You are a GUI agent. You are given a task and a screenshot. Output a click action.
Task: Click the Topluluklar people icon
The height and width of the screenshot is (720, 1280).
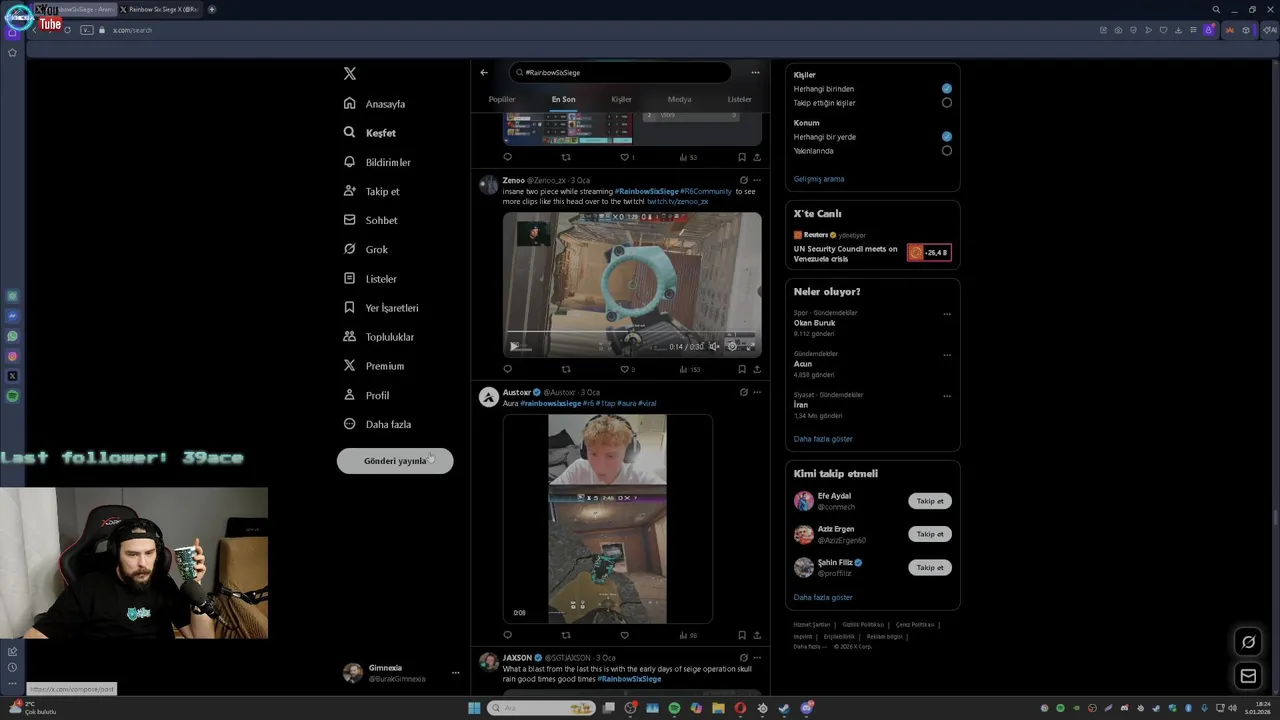(349, 337)
